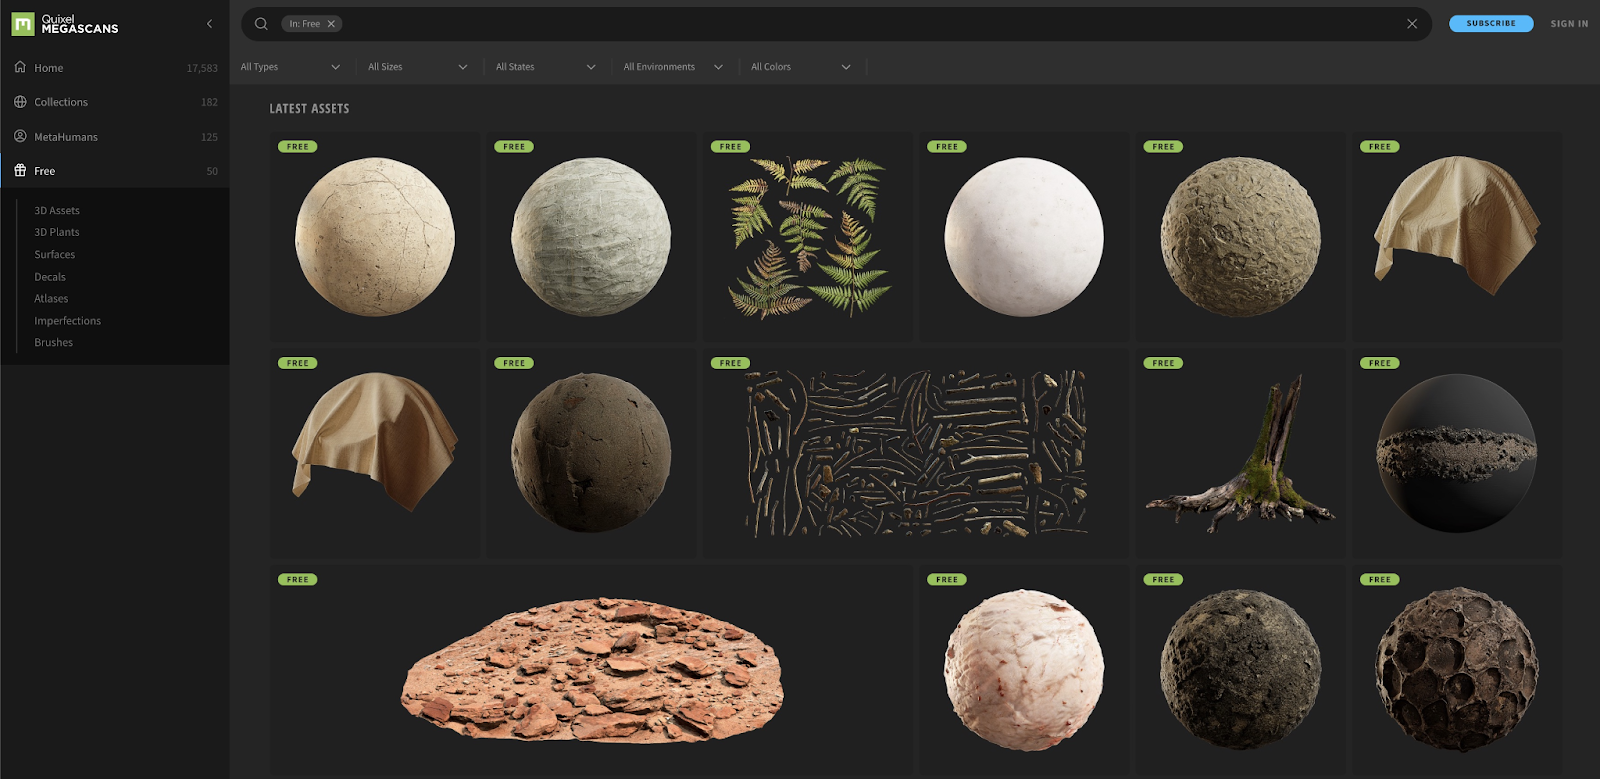The width and height of the screenshot is (1600, 779).
Task: Click the Sign In link
Action: [1569, 23]
